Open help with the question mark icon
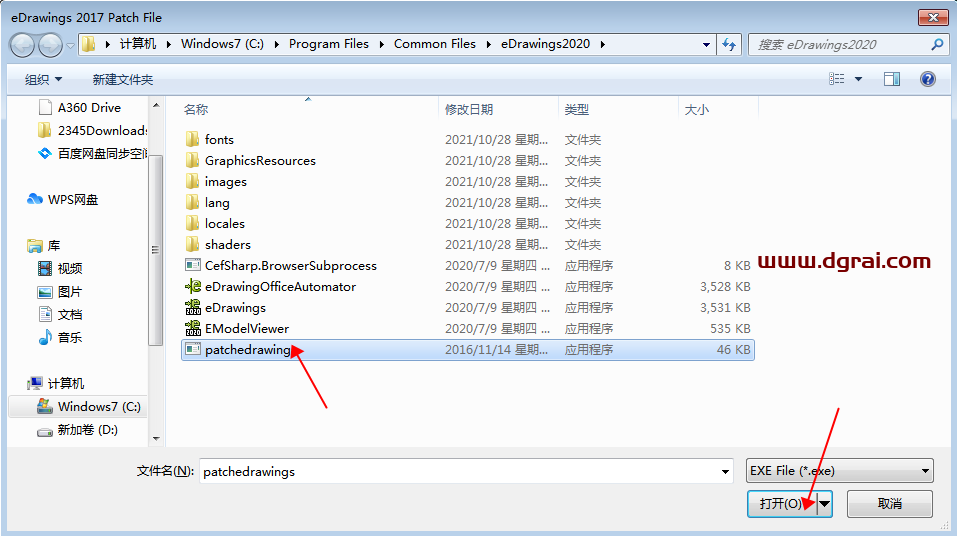The width and height of the screenshot is (957, 536). coord(928,79)
